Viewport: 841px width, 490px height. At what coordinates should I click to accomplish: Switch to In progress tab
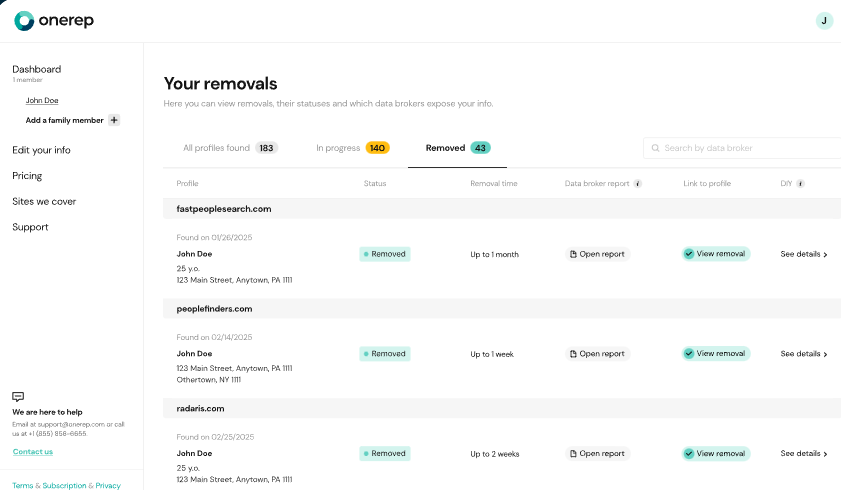(352, 148)
